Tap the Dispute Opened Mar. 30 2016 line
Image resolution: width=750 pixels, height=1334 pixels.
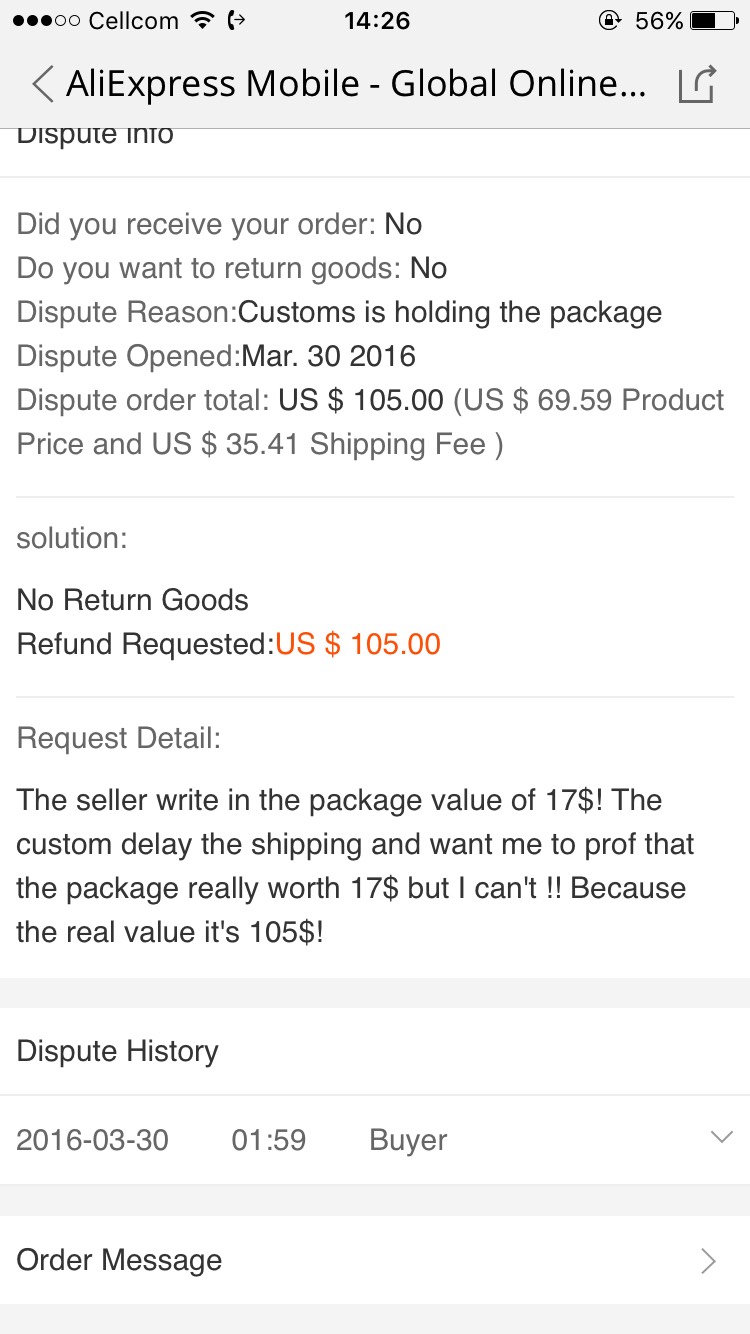click(x=216, y=356)
